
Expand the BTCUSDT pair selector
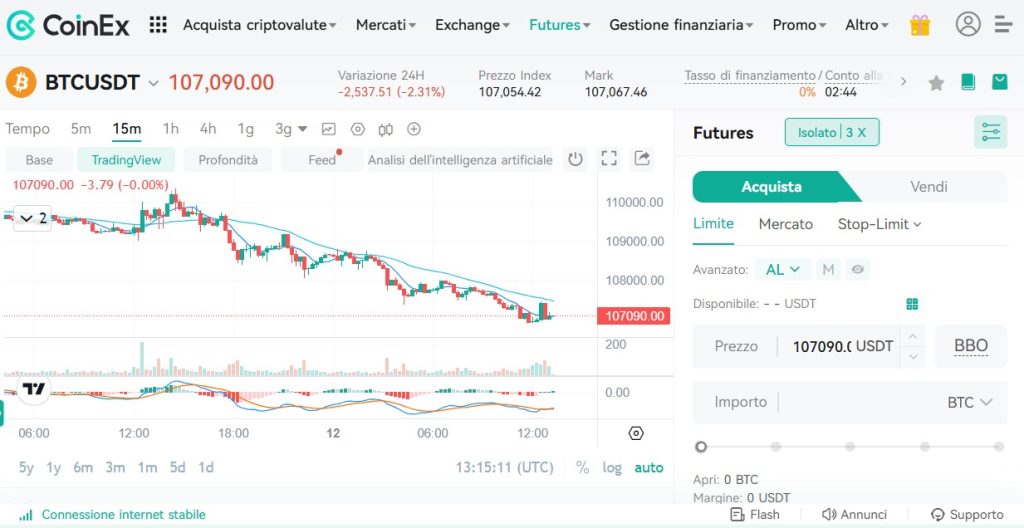153,83
